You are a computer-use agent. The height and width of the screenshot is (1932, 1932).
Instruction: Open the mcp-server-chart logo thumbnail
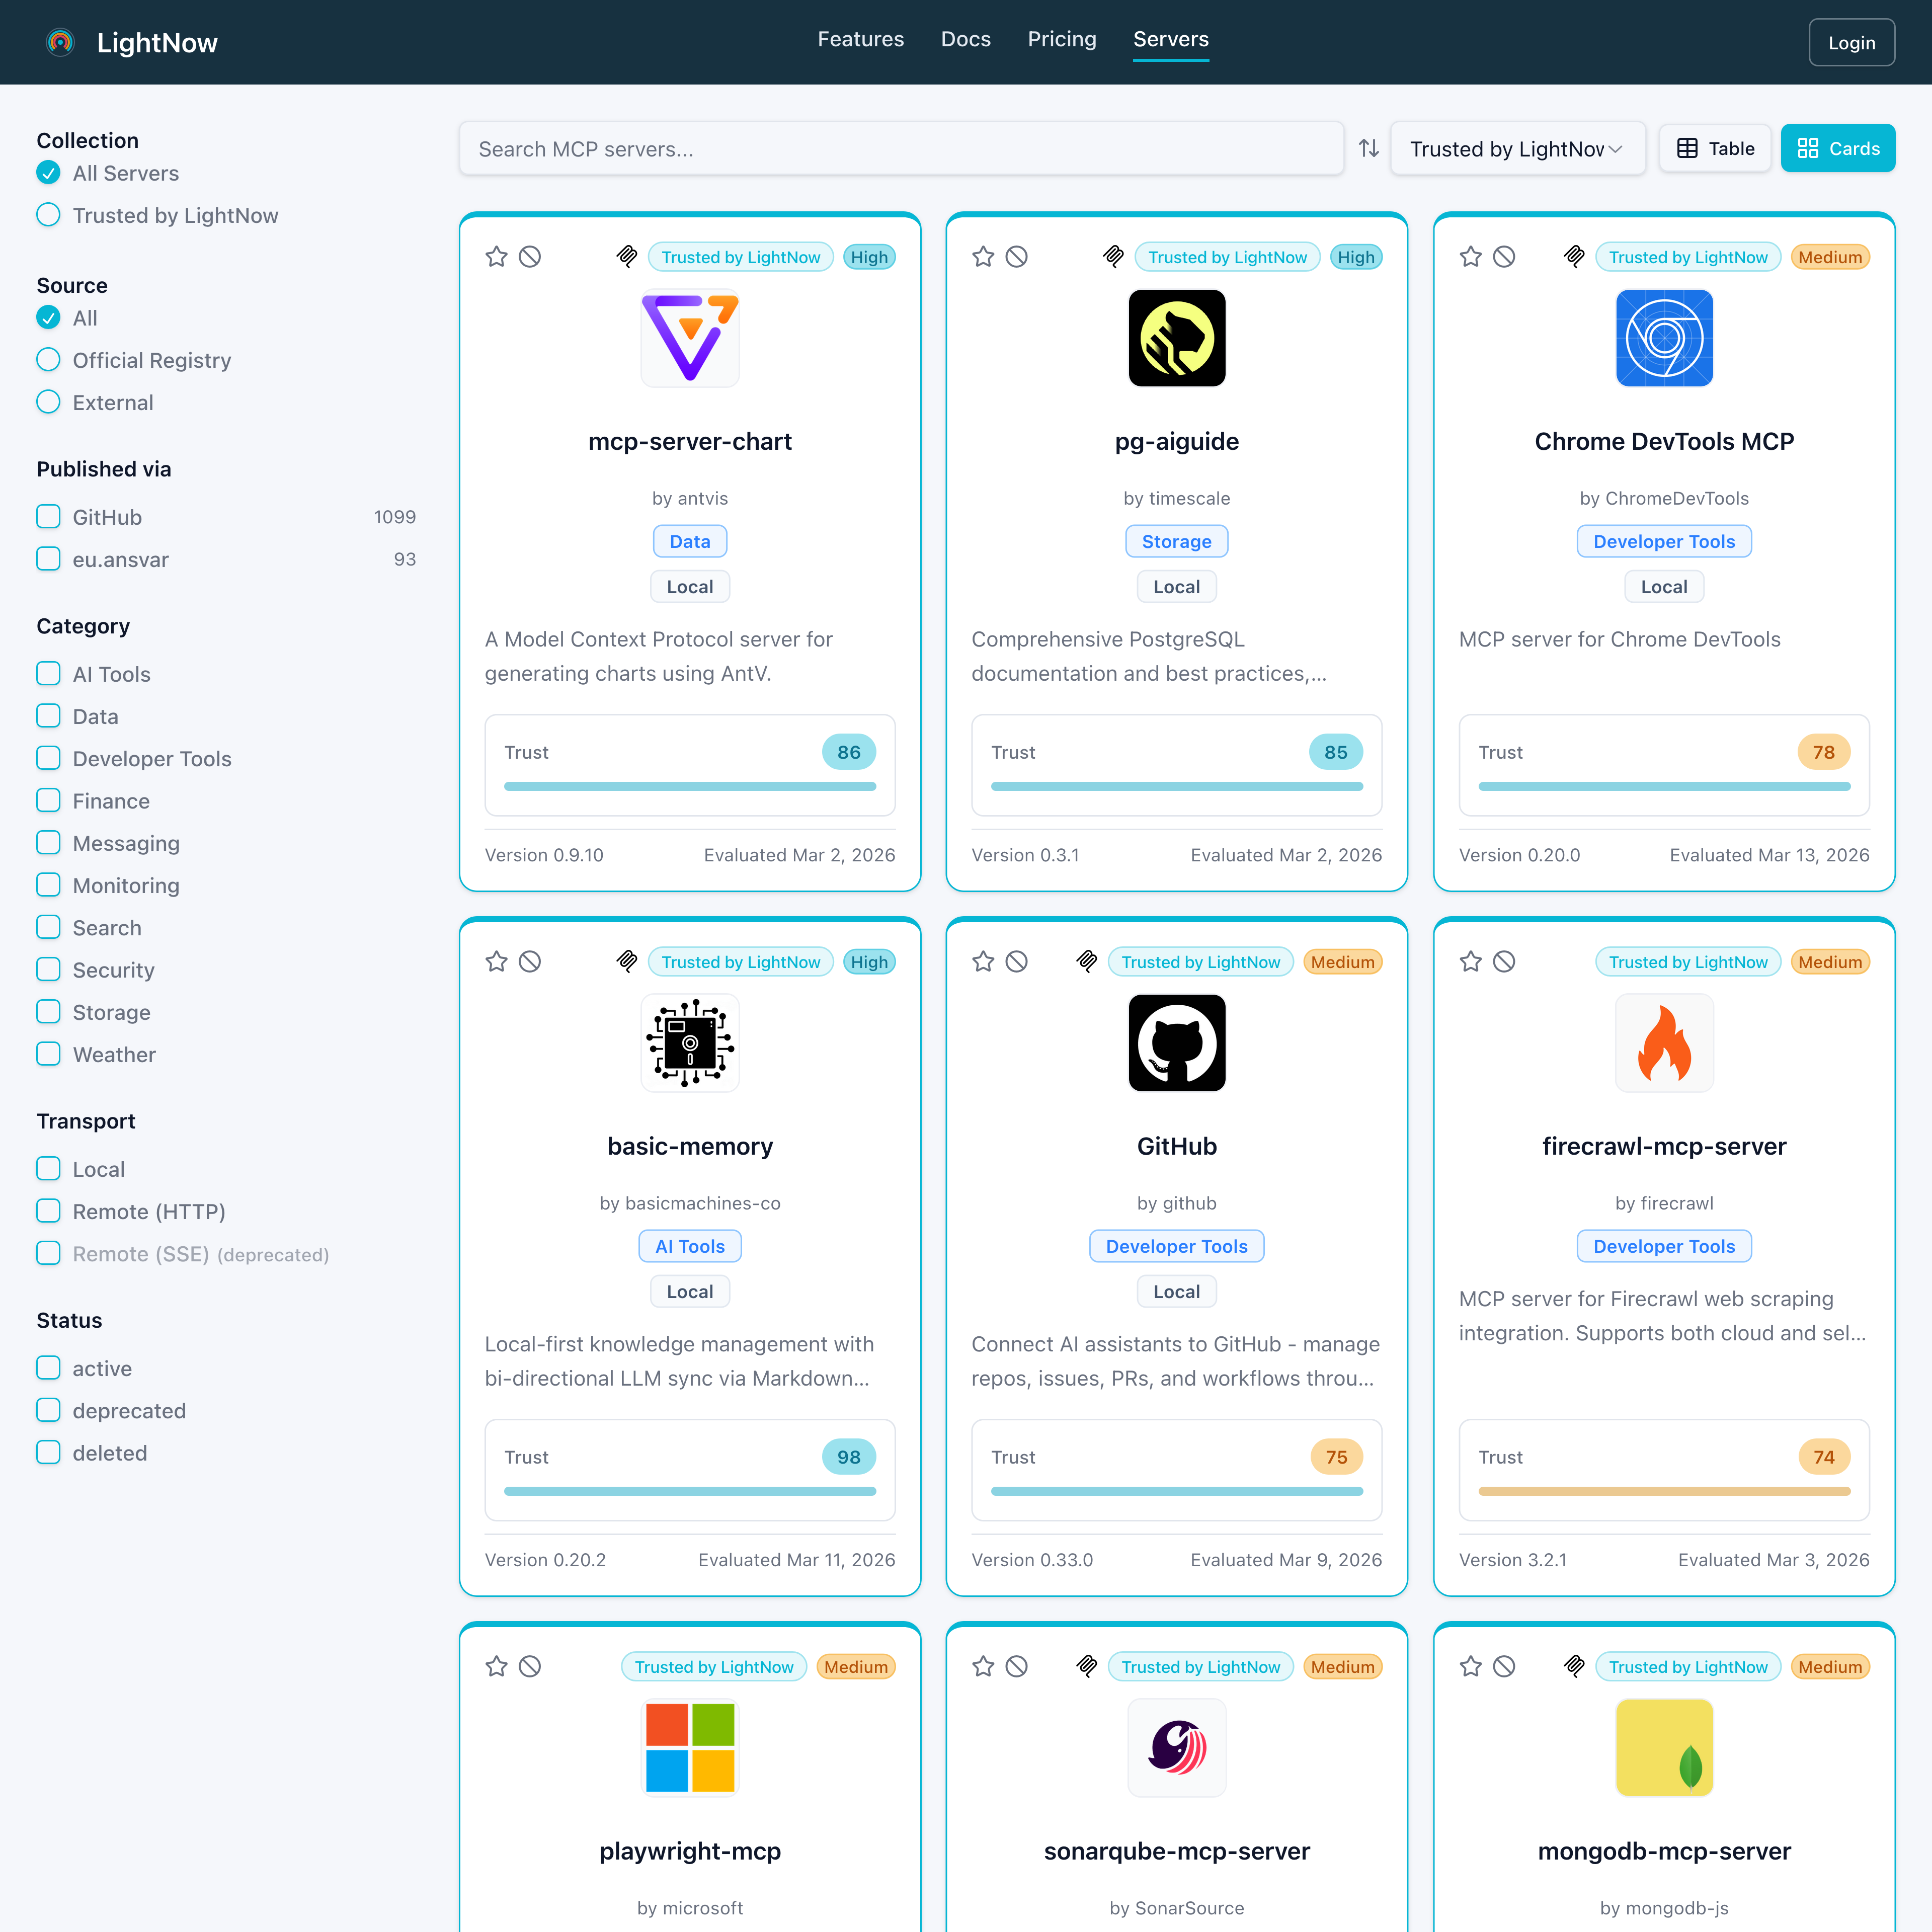(x=690, y=338)
